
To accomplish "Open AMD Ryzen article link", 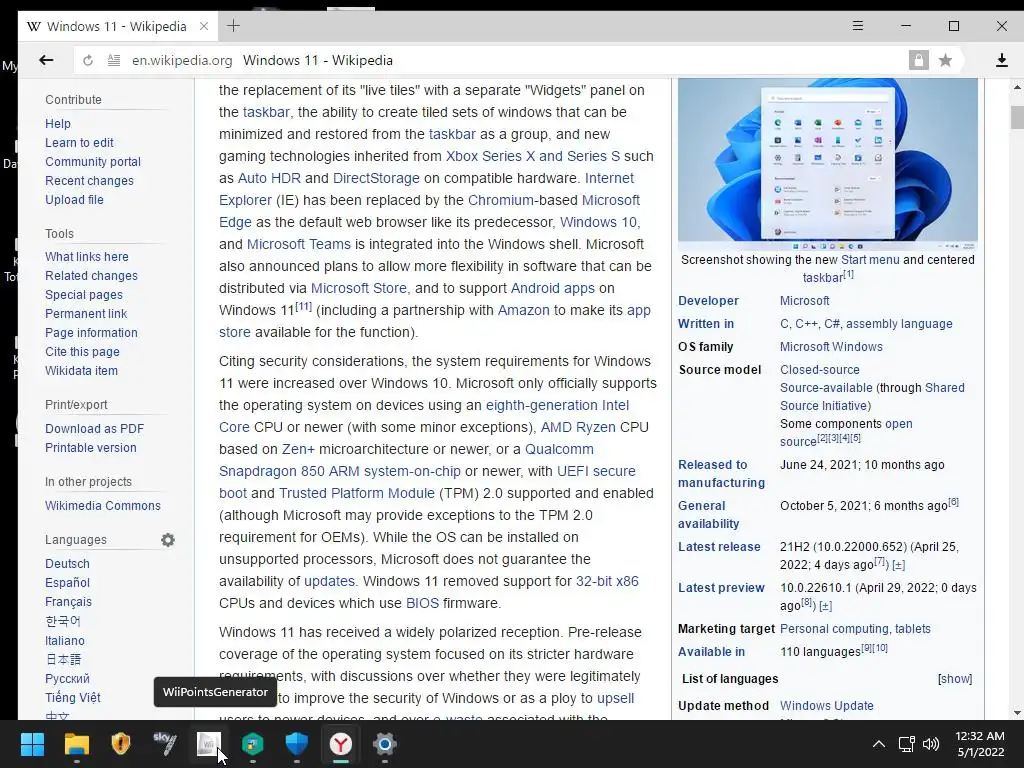I will pyautogui.click(x=578, y=427).
